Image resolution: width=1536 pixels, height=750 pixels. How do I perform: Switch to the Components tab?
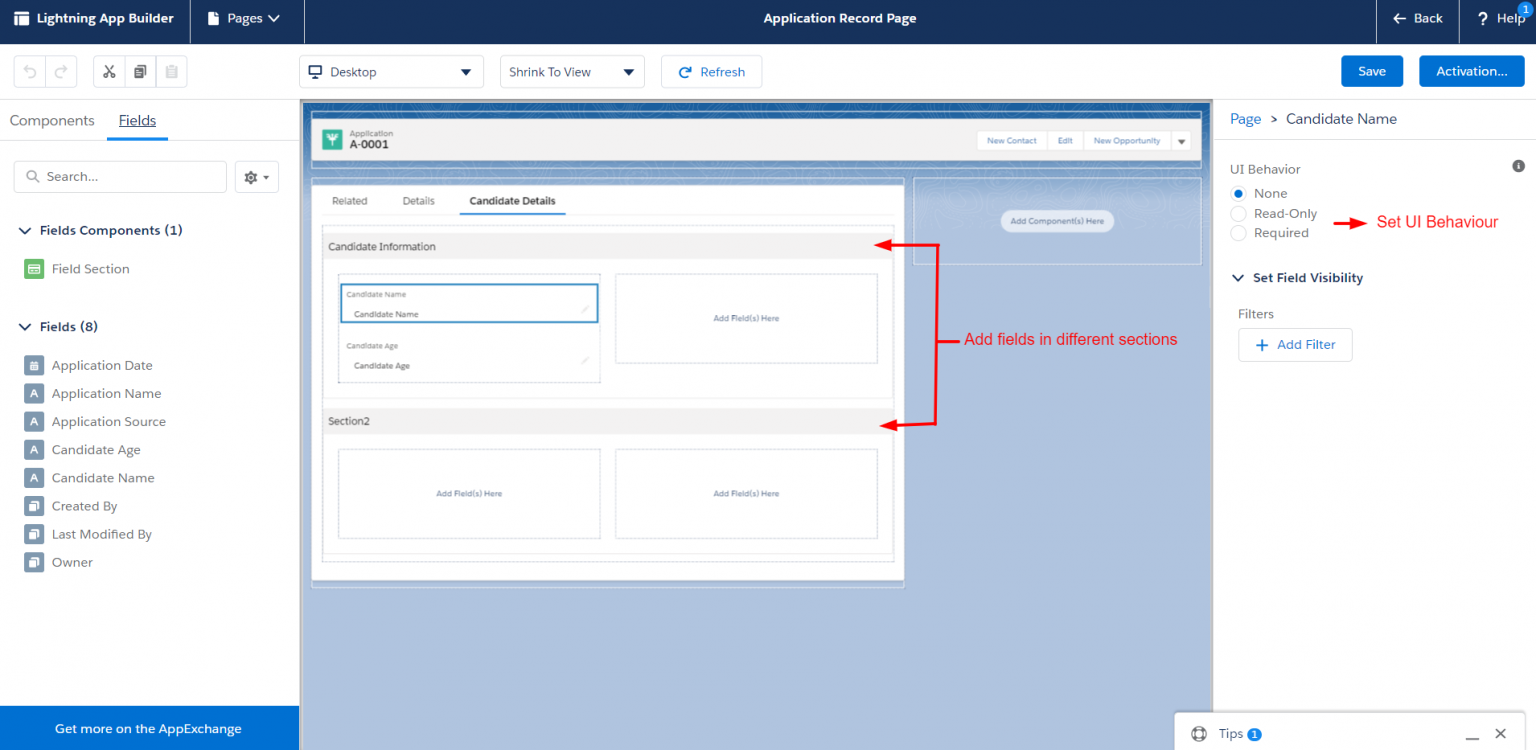coord(52,121)
